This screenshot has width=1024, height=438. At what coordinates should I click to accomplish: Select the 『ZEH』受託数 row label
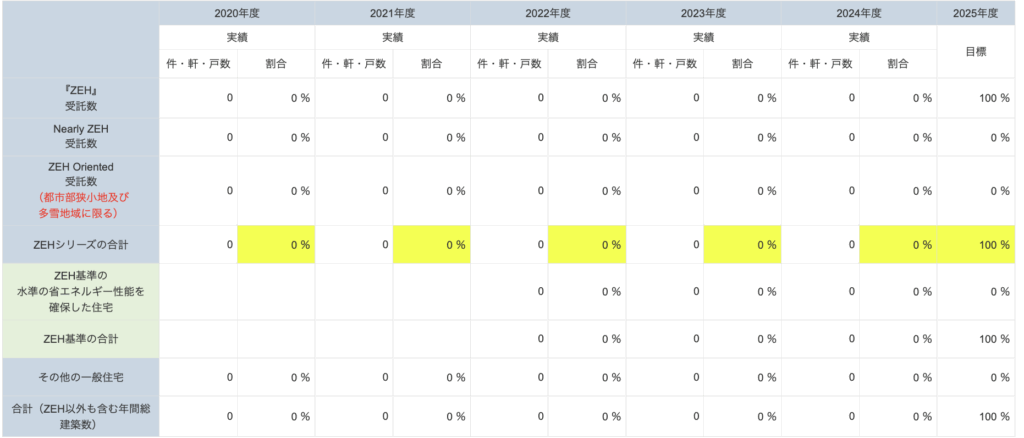79,98
